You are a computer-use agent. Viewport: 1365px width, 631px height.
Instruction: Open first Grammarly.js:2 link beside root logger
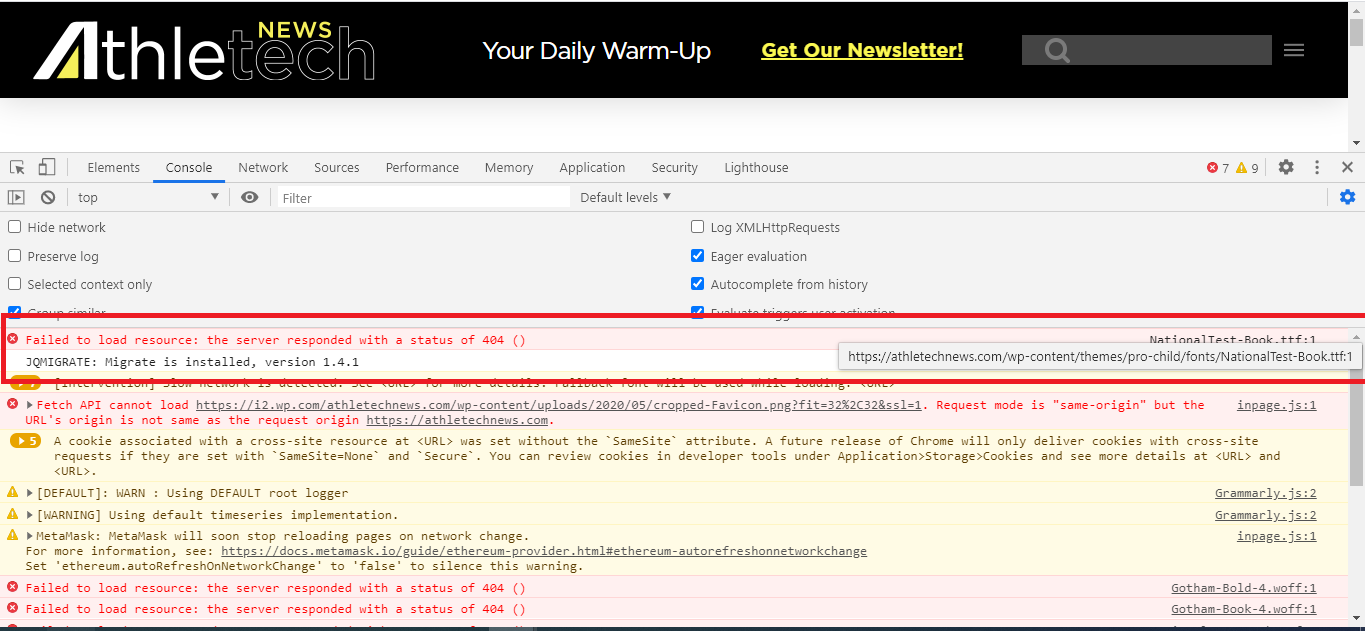[x=1266, y=493]
